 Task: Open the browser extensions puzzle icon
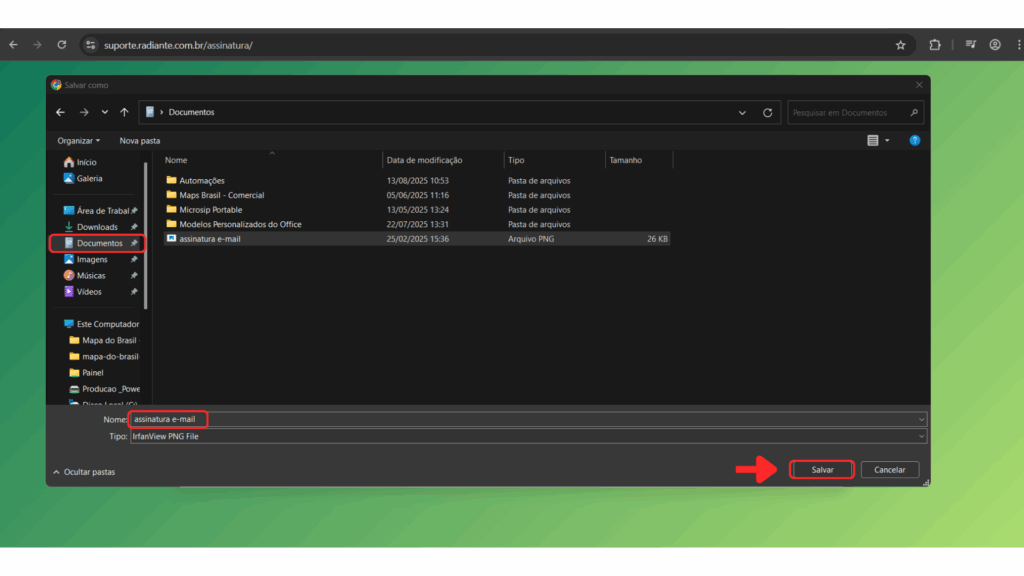tap(935, 45)
